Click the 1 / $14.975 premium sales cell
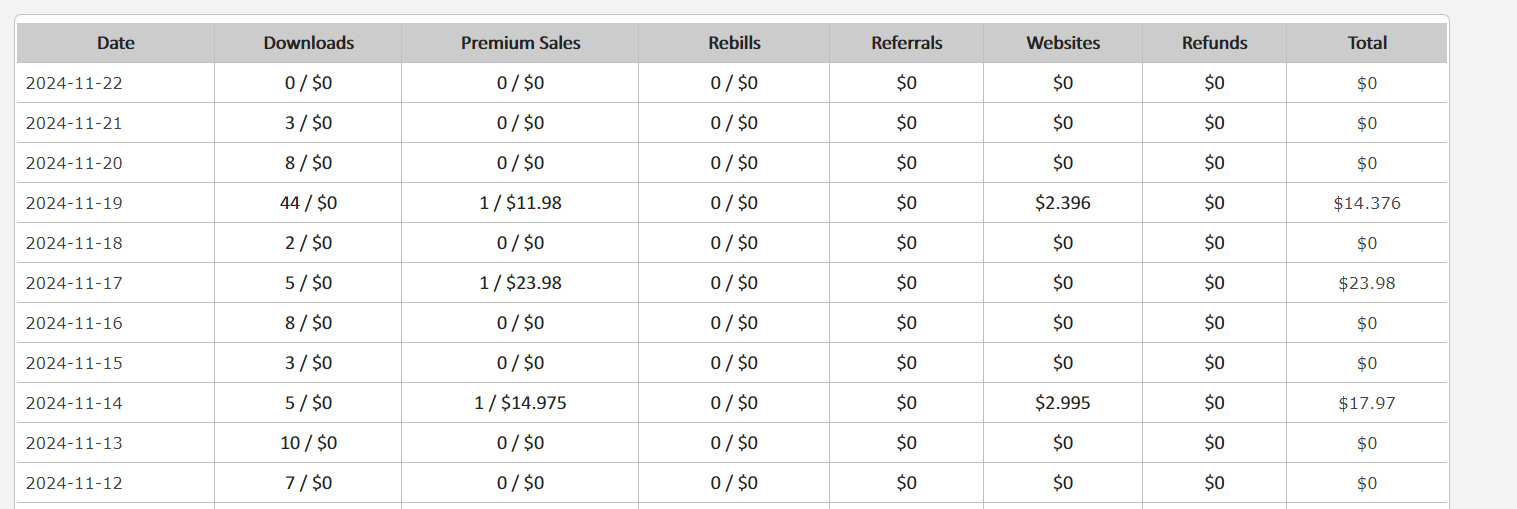1517x509 pixels. (520, 403)
